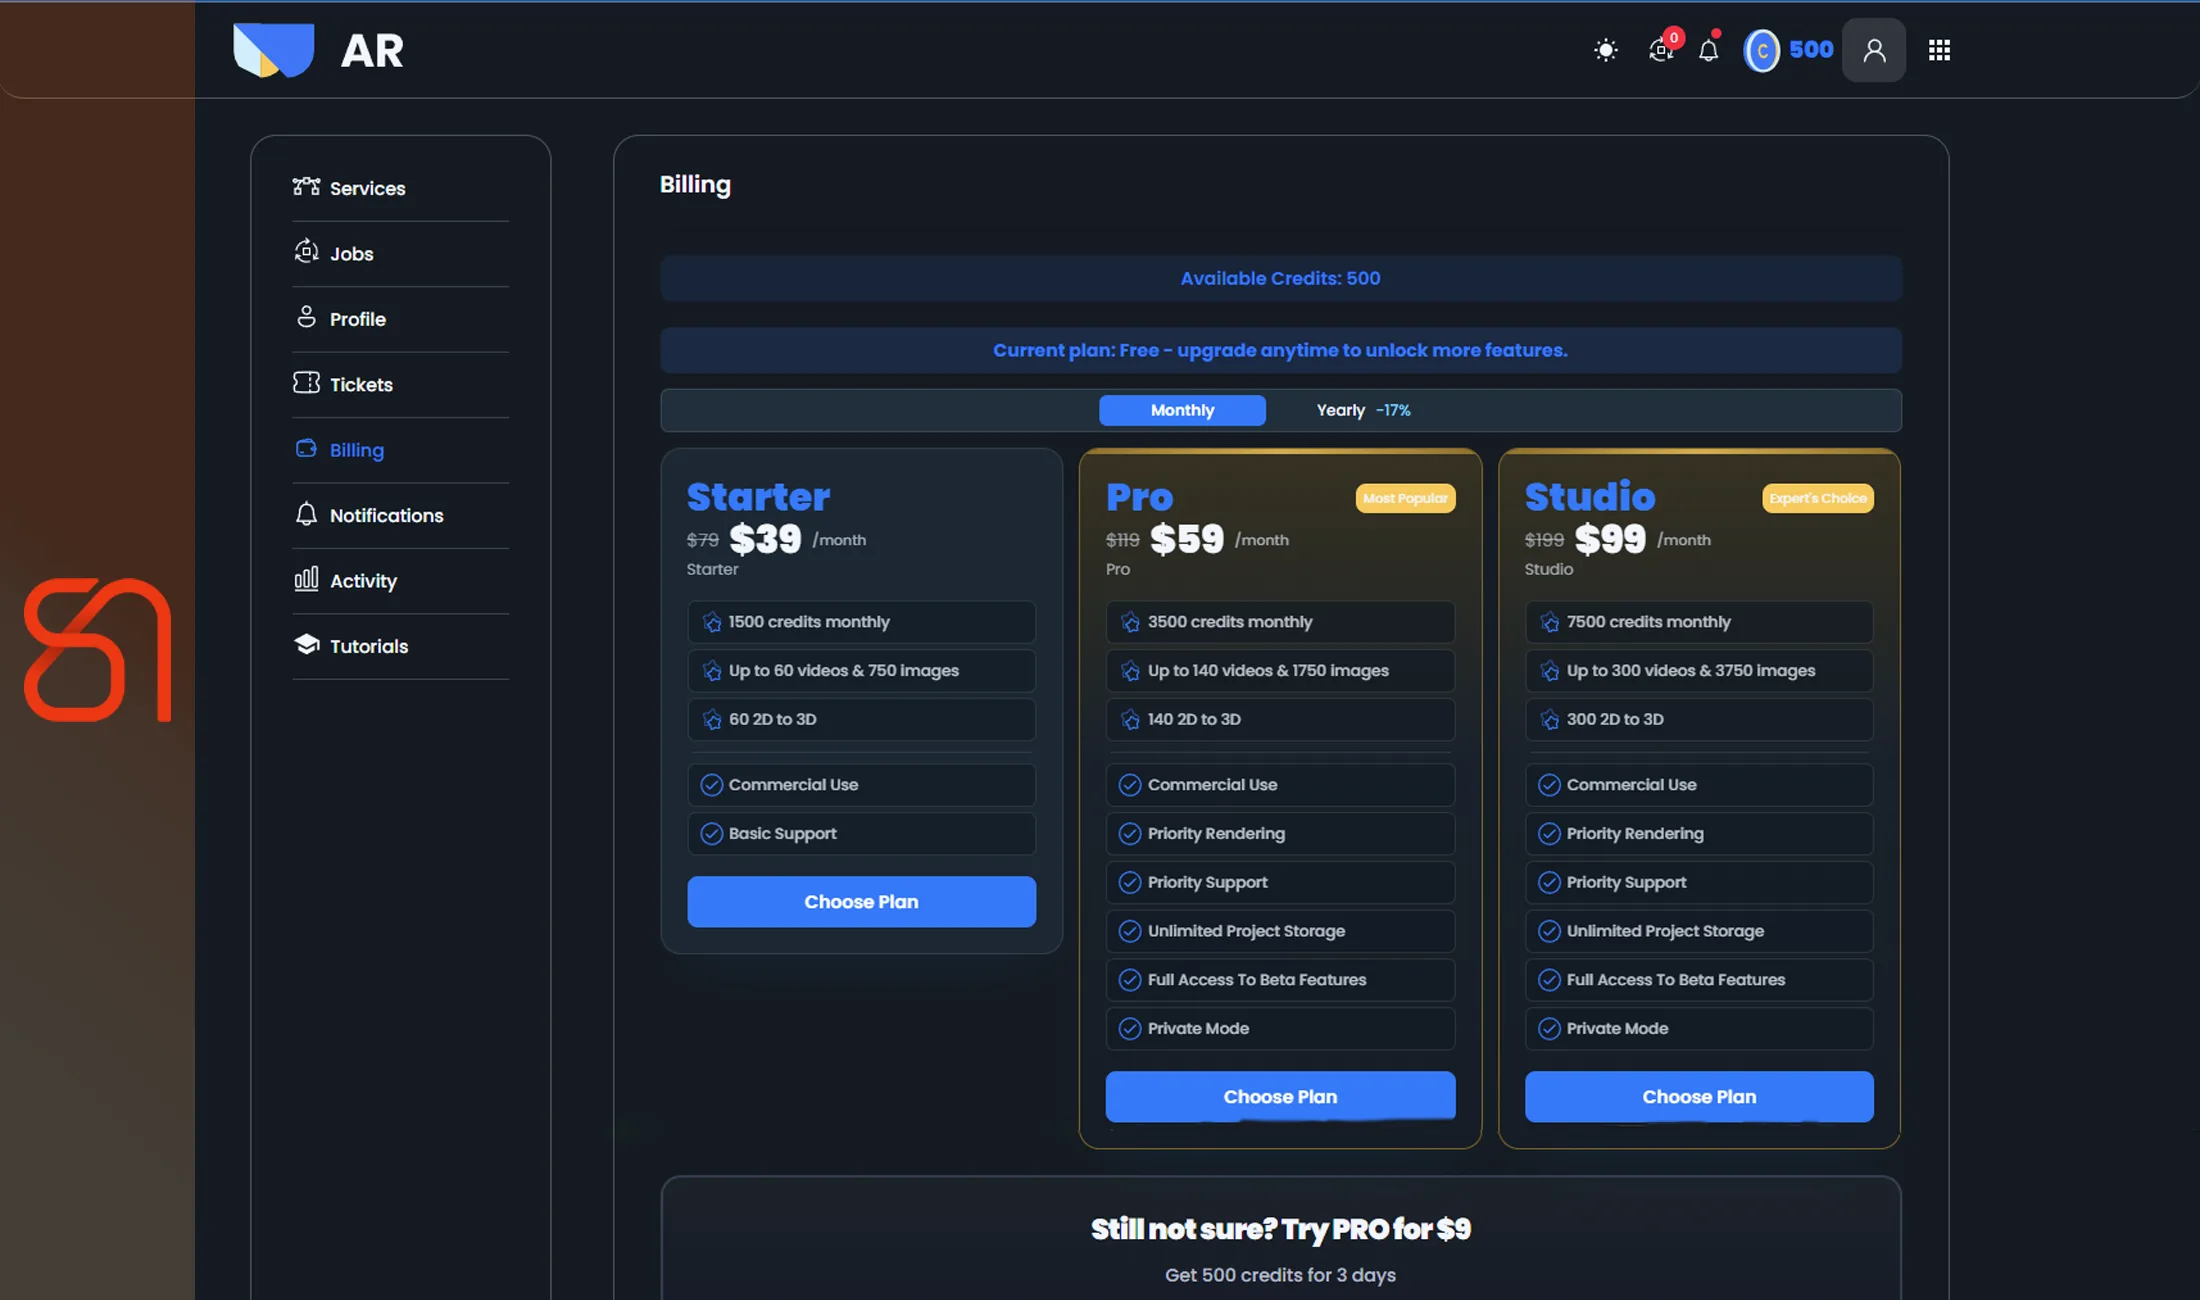
Task: Click the Most Popular badge
Action: [x=1405, y=498]
